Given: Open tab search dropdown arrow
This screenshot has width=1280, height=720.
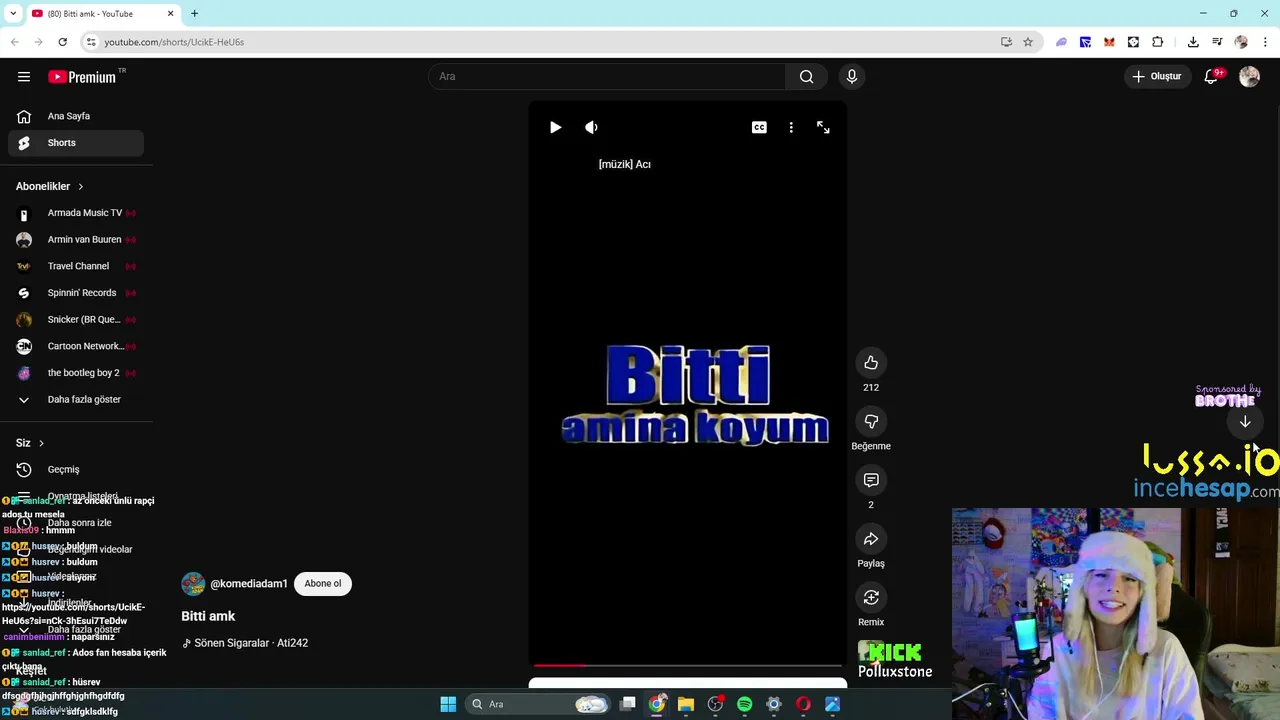Looking at the screenshot, I should [13, 13].
